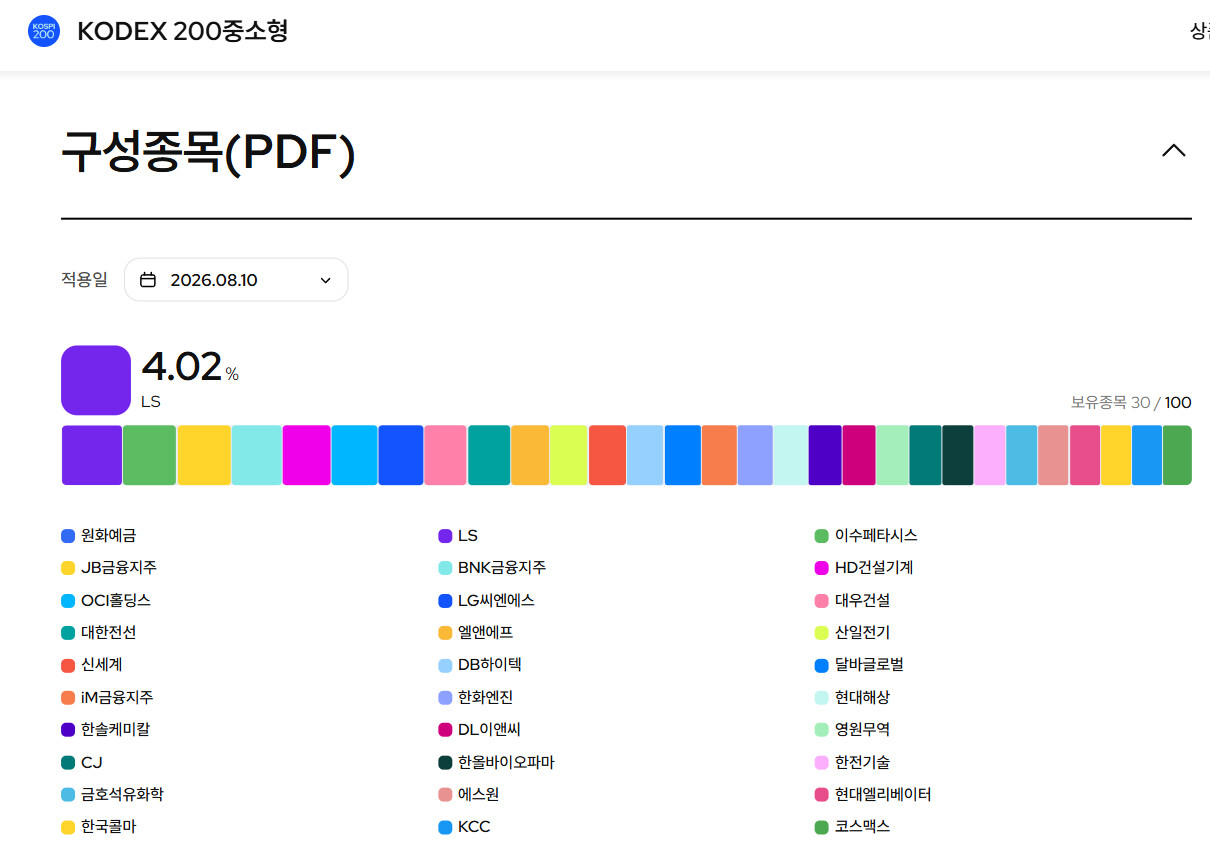Click the 구성종목(PDF) heading
This screenshot has height=851, width=1210.
pyautogui.click(x=208, y=152)
